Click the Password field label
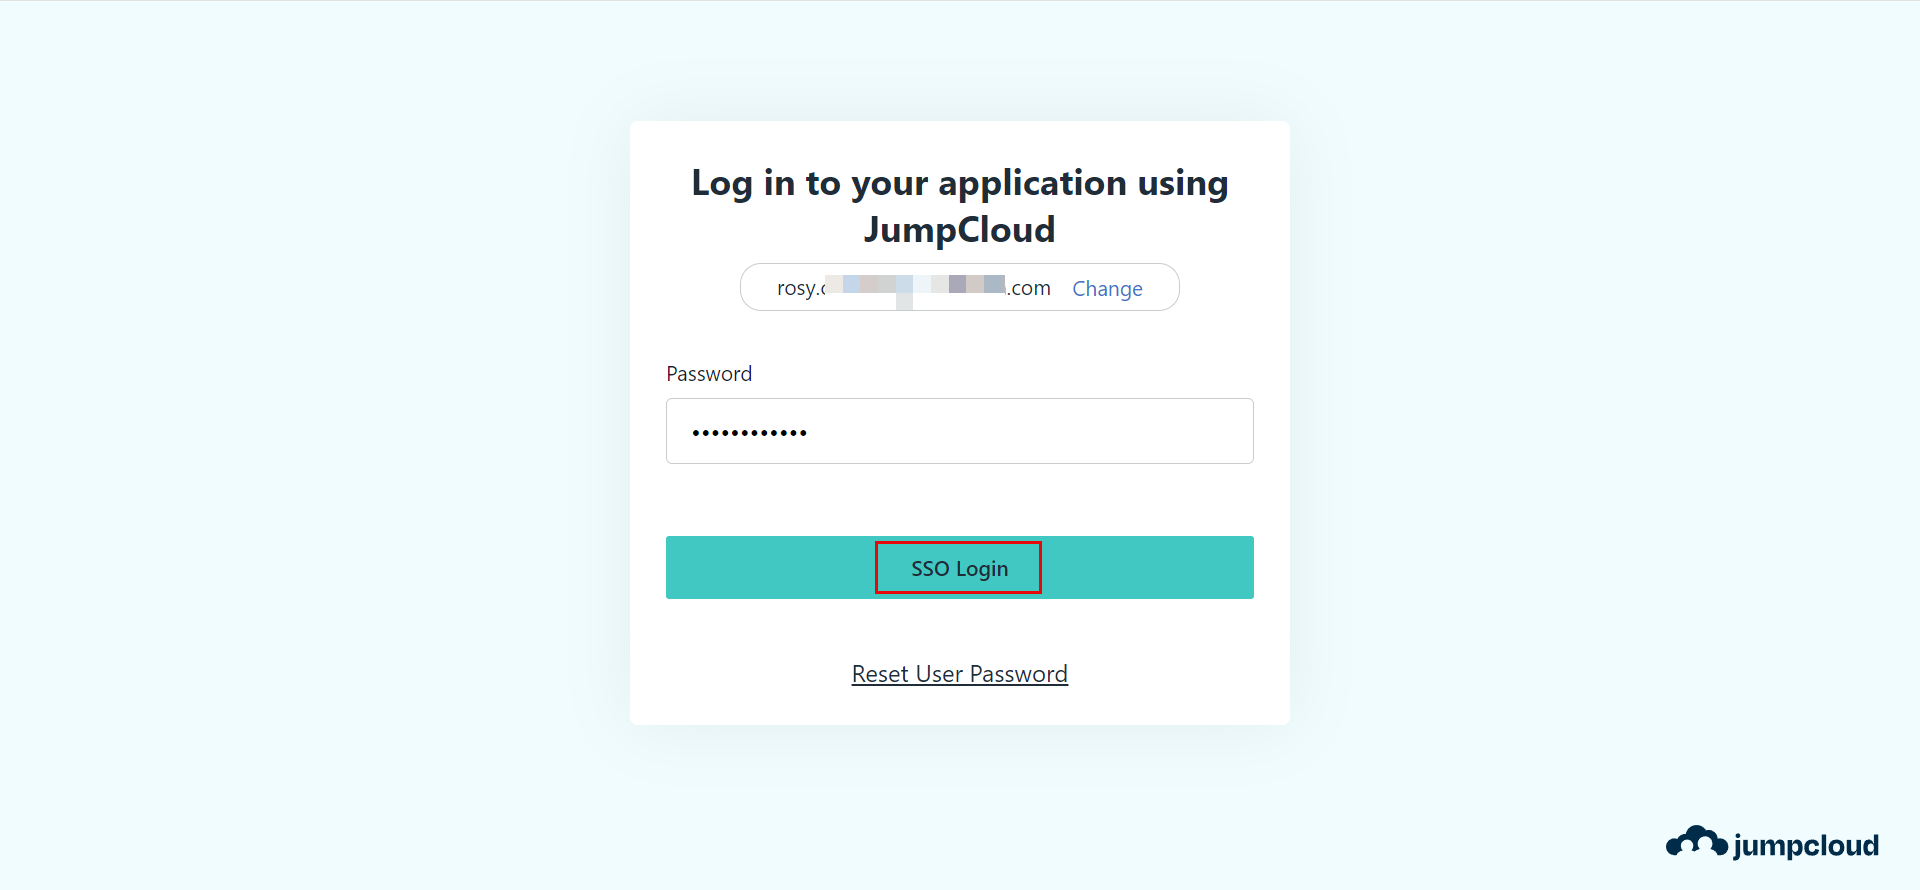This screenshot has width=1920, height=890. tap(709, 374)
